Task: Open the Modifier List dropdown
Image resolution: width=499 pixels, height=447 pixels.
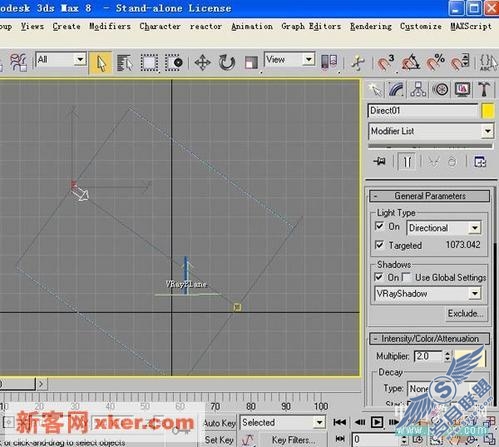Action: tap(488, 131)
